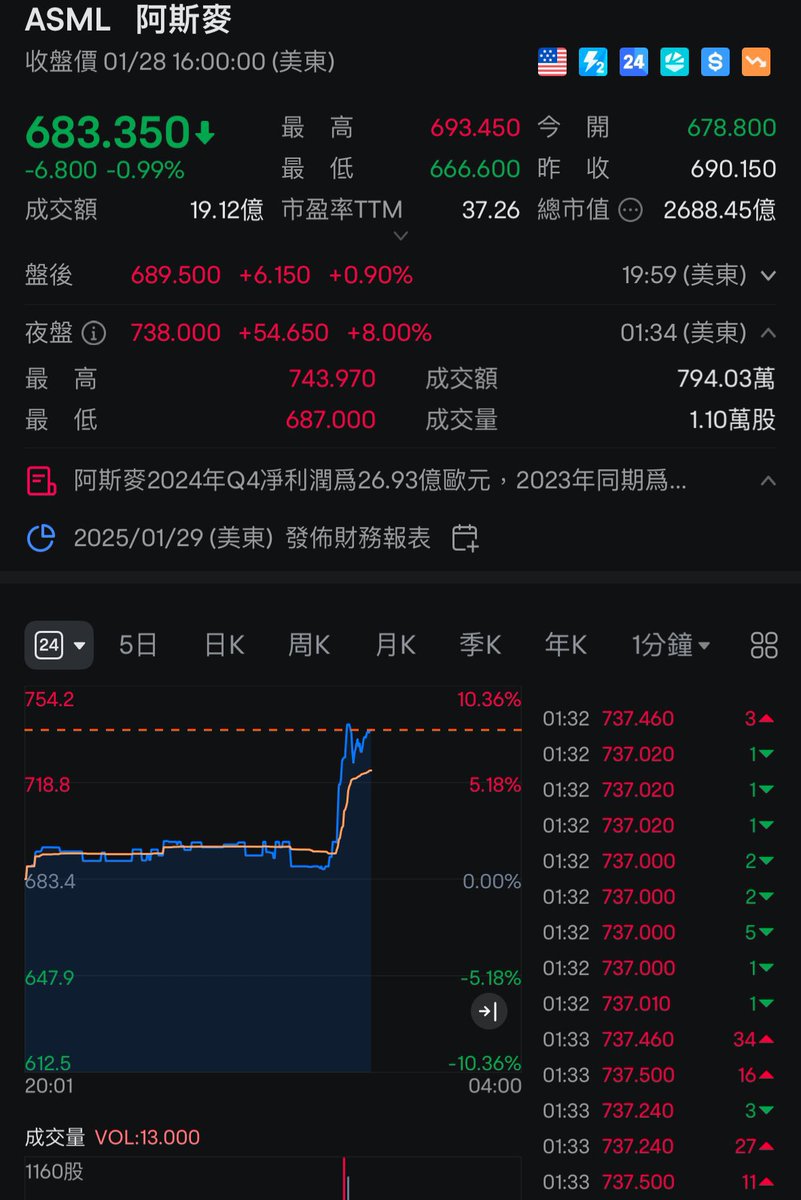Viewport: 801px width, 1200px height.
Task: Tap the after-hours price 689.500
Action: coord(176,275)
